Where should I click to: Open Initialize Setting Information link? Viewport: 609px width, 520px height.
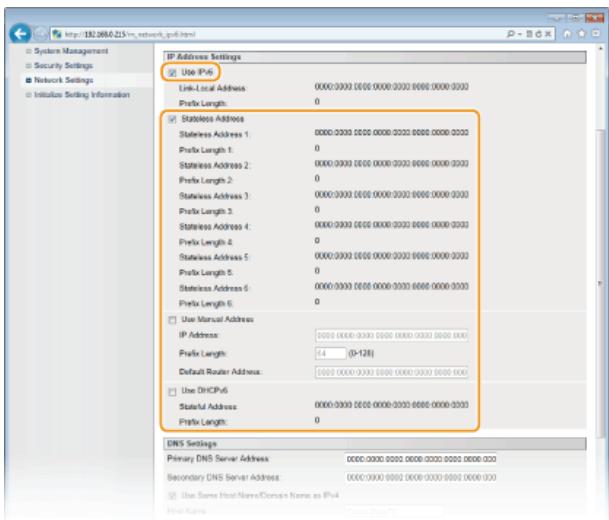(82, 95)
